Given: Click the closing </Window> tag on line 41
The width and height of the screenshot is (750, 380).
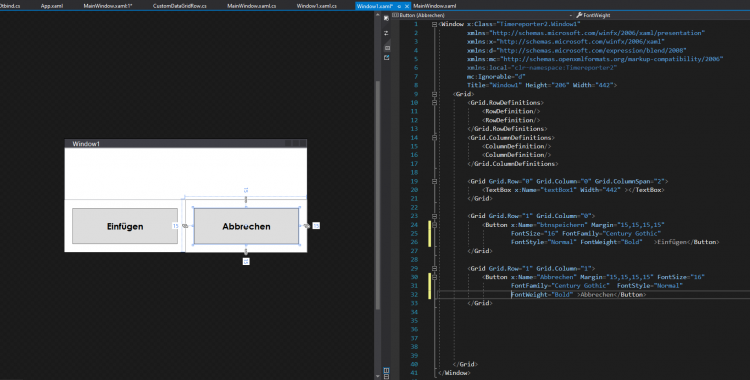Looking at the screenshot, I should click(454, 373).
